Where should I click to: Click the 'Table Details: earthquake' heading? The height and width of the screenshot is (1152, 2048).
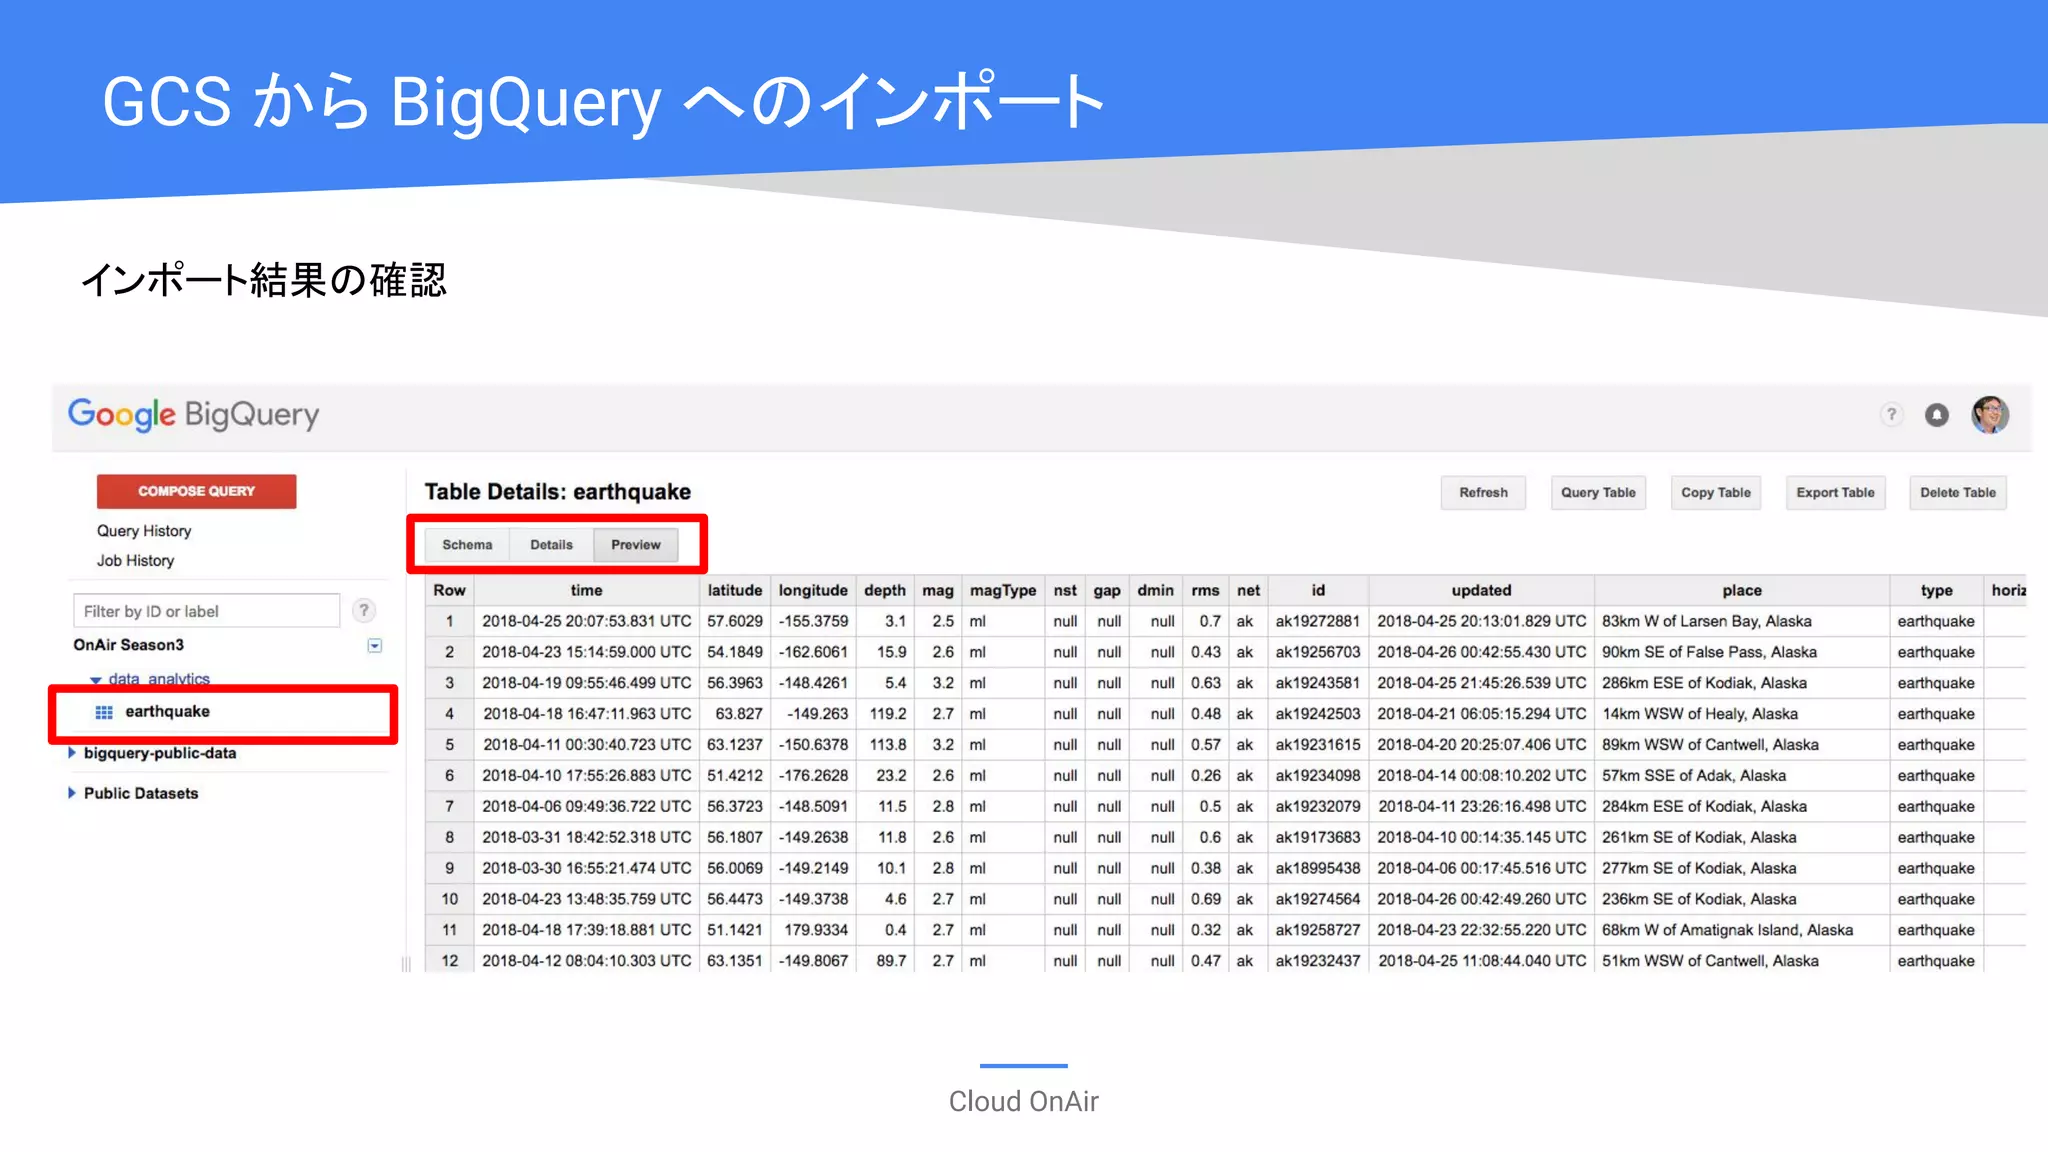(x=557, y=492)
